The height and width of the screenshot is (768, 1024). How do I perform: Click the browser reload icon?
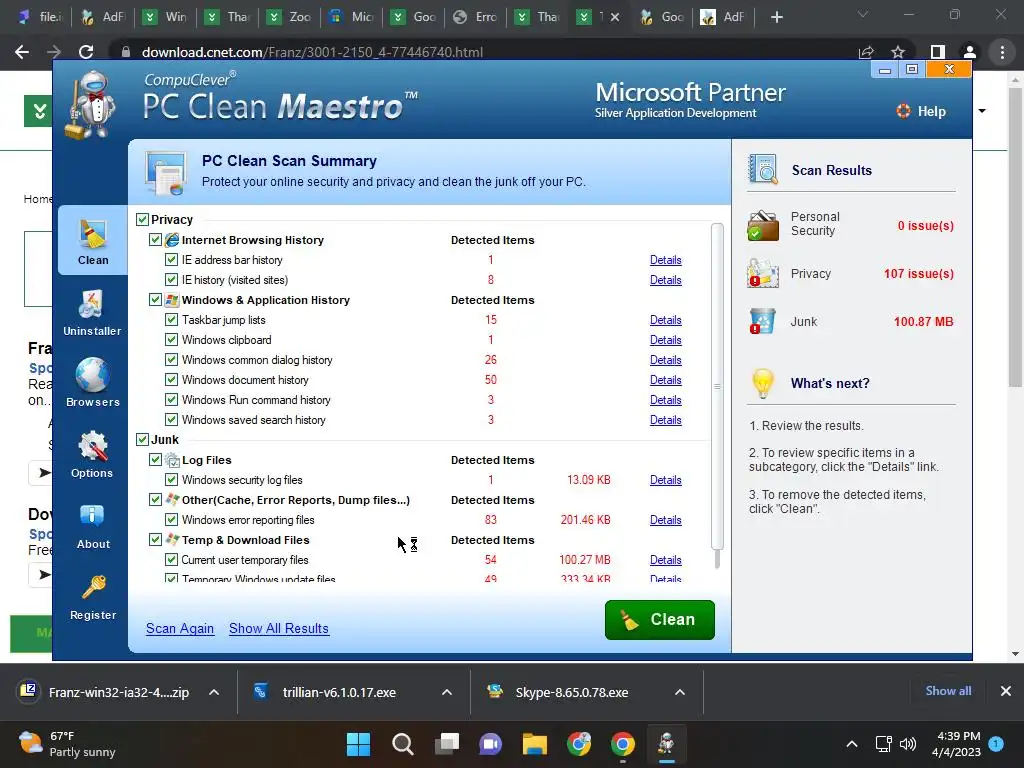(x=86, y=52)
